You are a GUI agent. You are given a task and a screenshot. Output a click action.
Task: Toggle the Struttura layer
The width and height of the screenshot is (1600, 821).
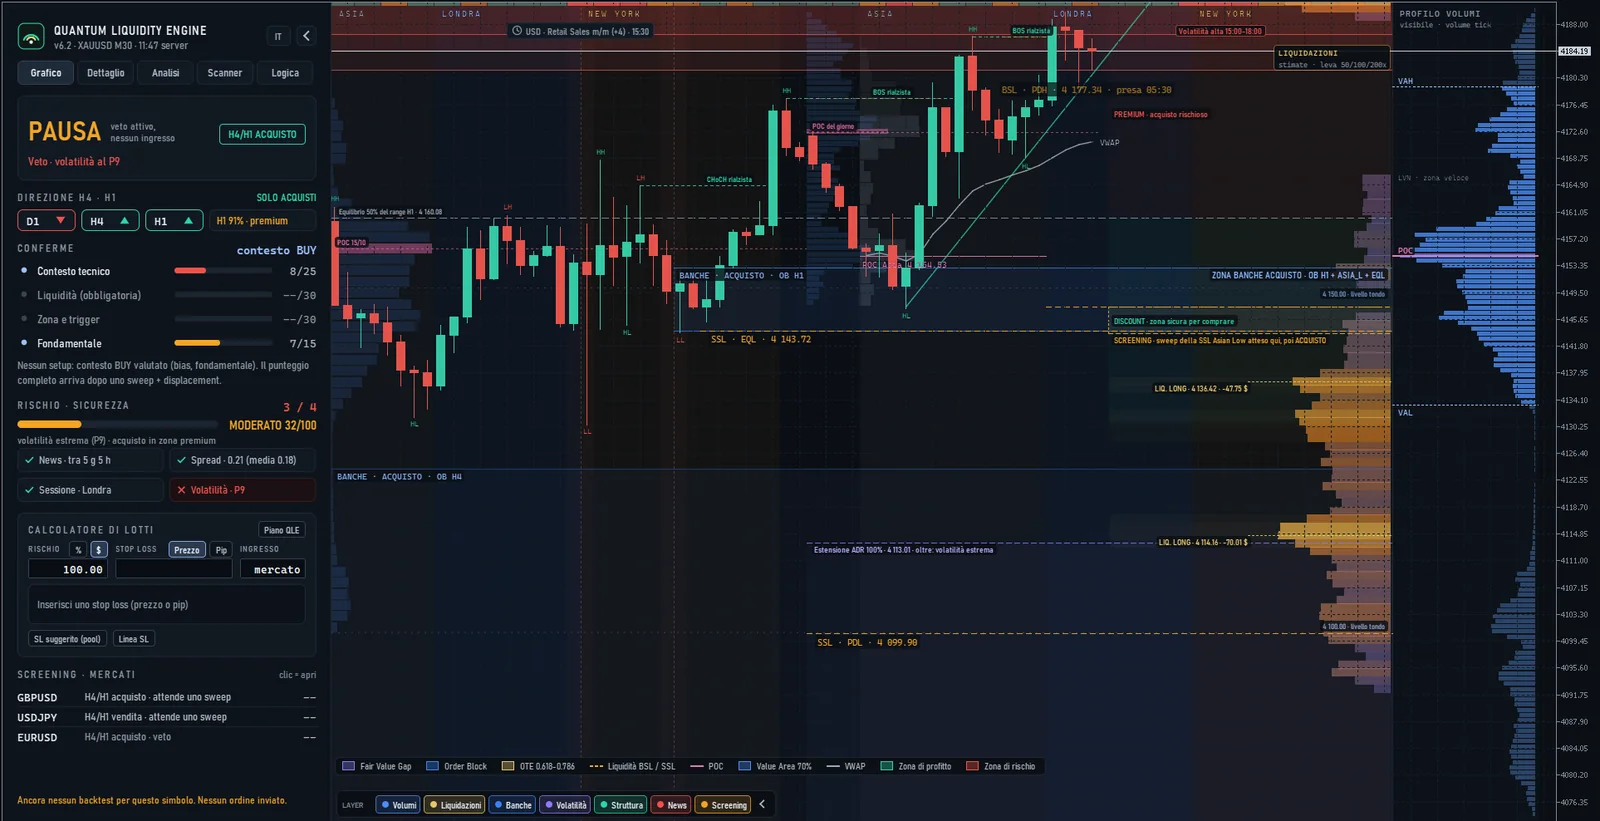[621, 805]
